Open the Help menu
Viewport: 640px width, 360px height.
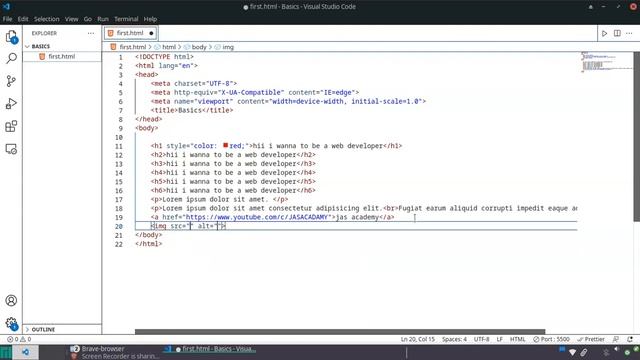click(x=150, y=19)
